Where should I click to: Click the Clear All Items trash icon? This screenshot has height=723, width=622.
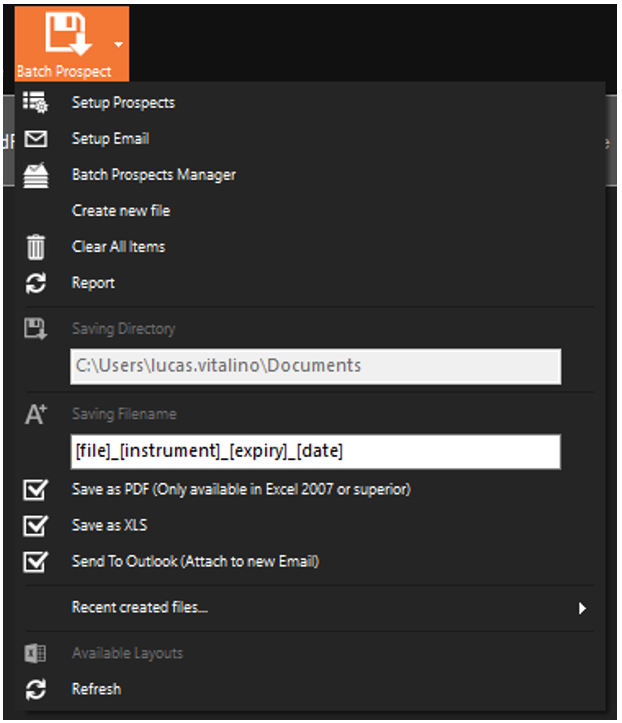point(35,247)
